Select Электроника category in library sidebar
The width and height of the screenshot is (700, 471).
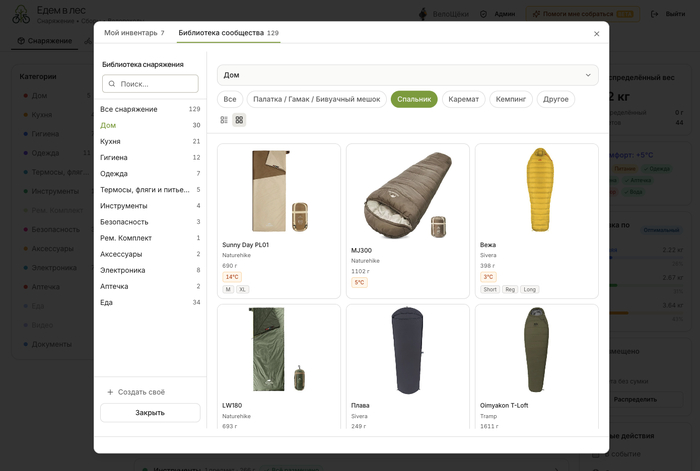150,270
